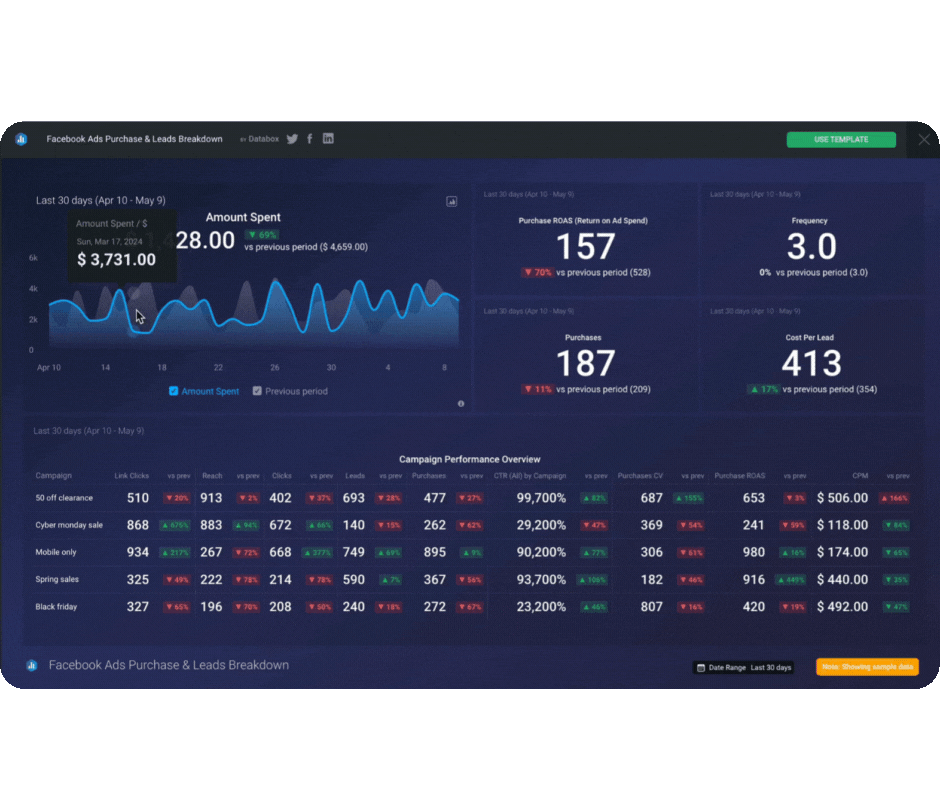Click the 70% change badge under Purchase ROAS
The height and width of the screenshot is (788, 940).
point(537,272)
